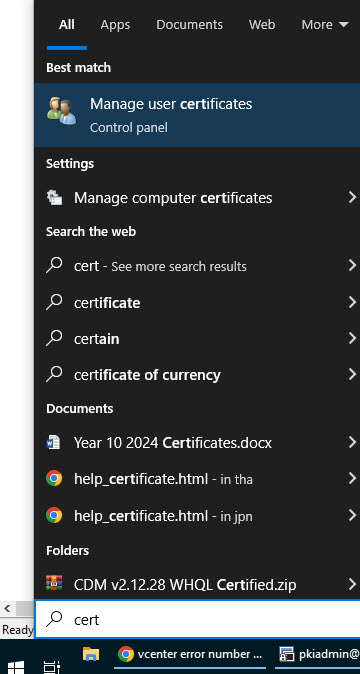Click inside the cert search input field
This screenshot has width=360, height=674.
[x=198, y=619]
